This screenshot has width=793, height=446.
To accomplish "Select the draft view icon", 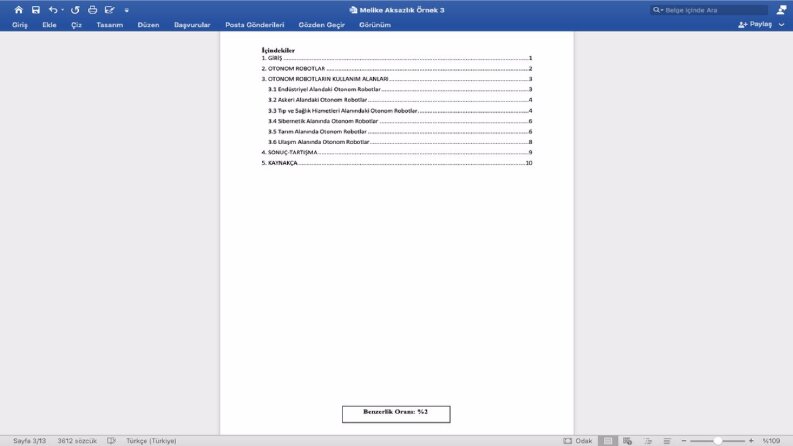I will 667,441.
